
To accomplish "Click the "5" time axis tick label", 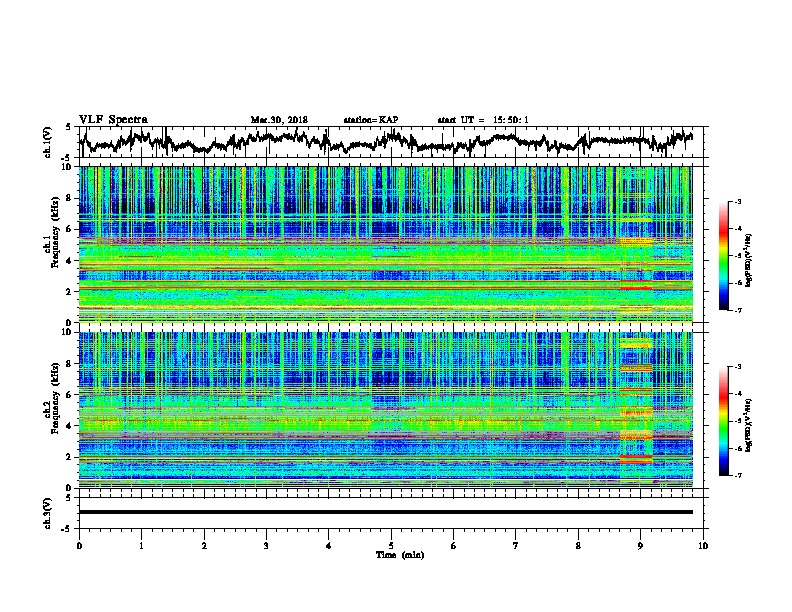I will tap(391, 546).
